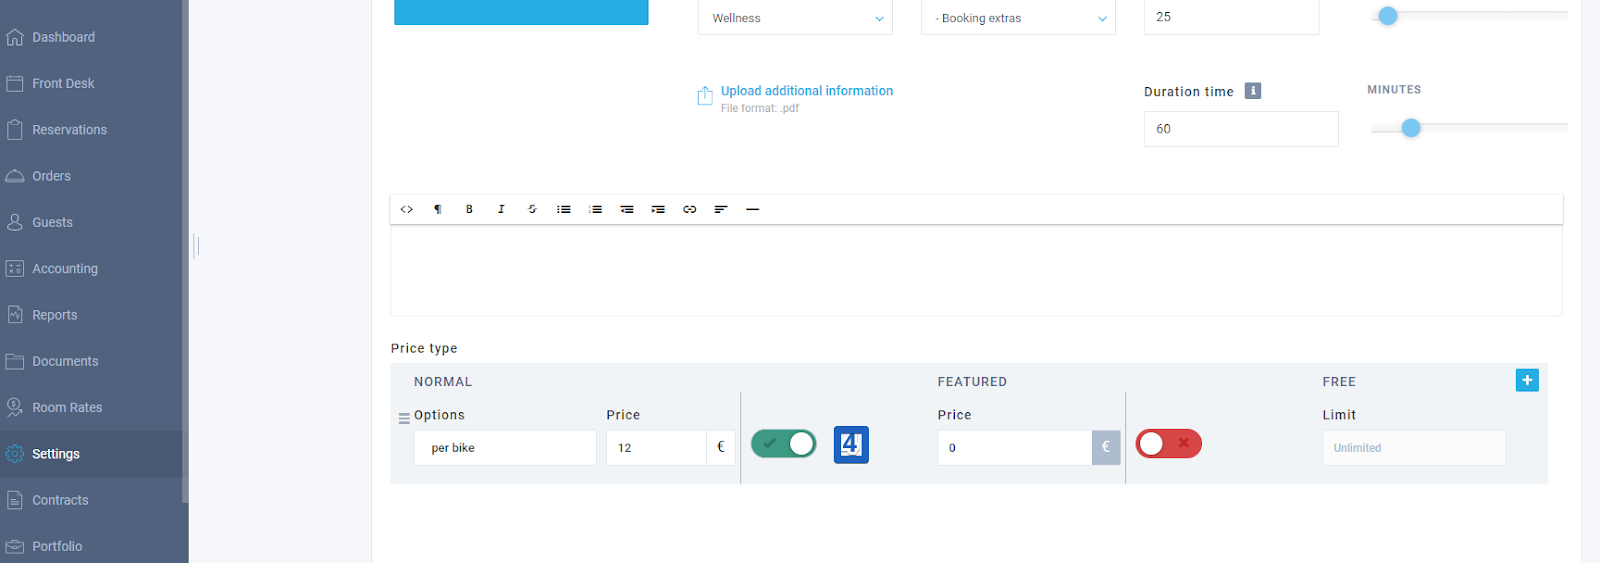Enable the red free toggle

point(1169,444)
